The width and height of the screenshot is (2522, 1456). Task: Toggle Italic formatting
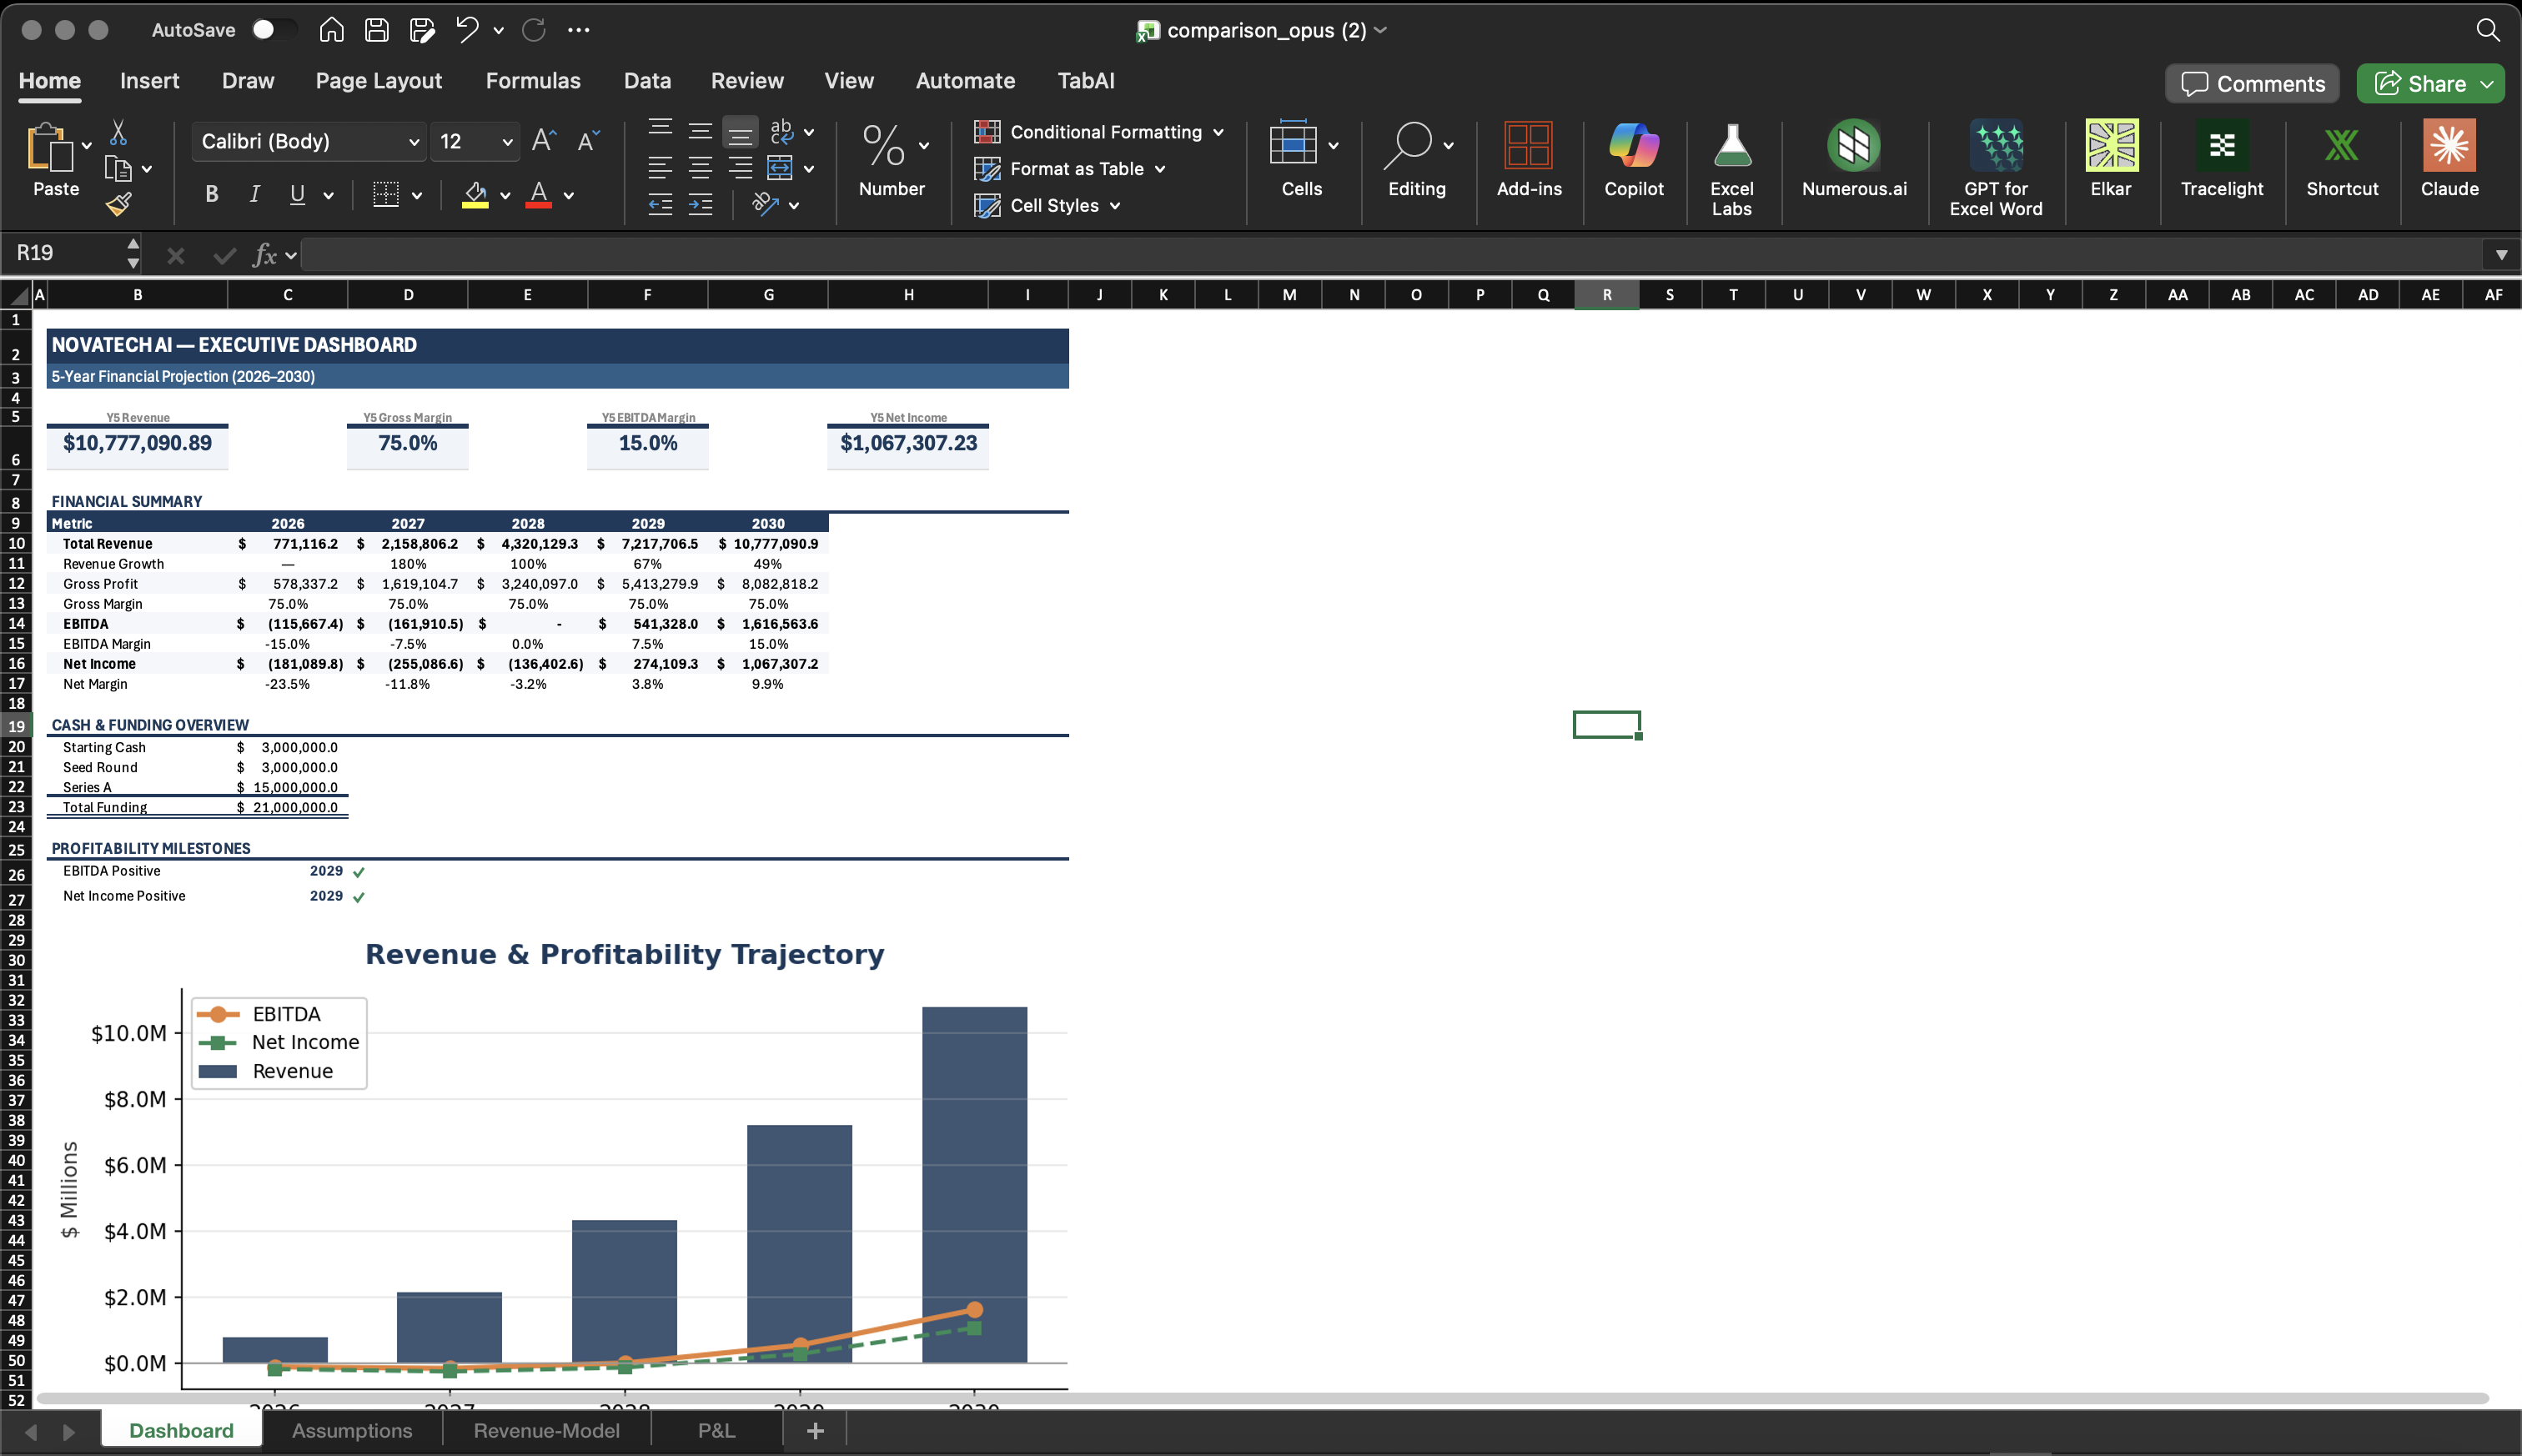(254, 195)
